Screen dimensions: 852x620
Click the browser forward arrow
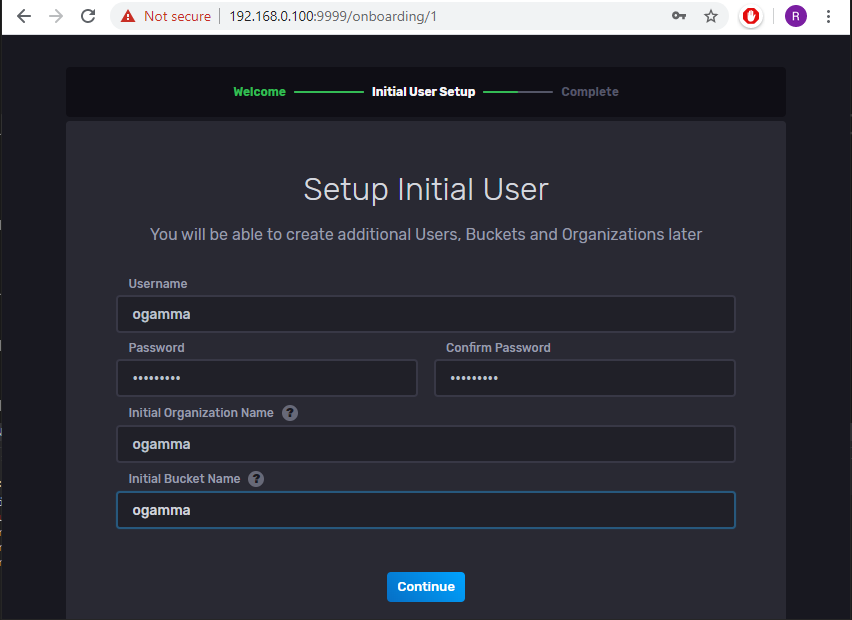click(x=56, y=16)
